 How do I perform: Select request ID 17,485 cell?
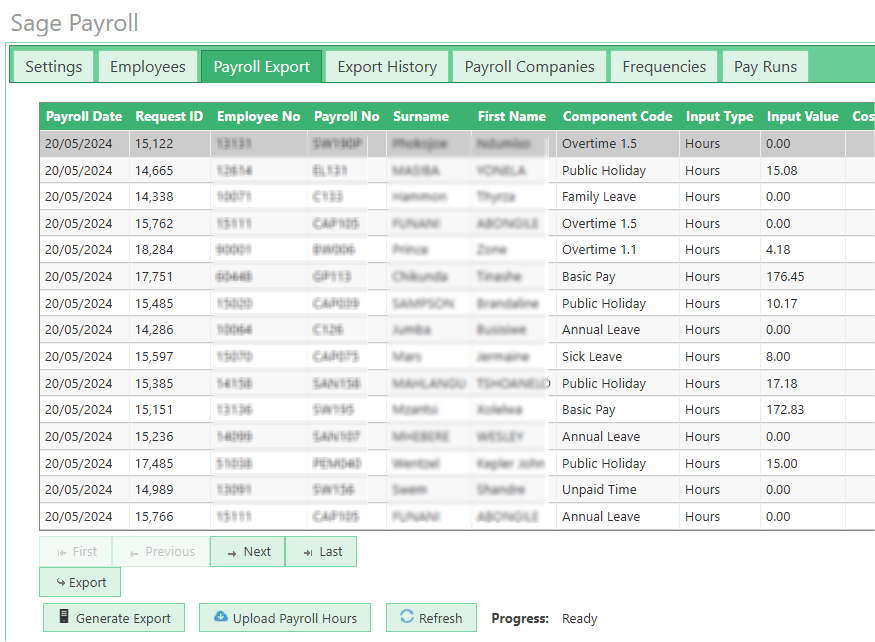click(170, 463)
